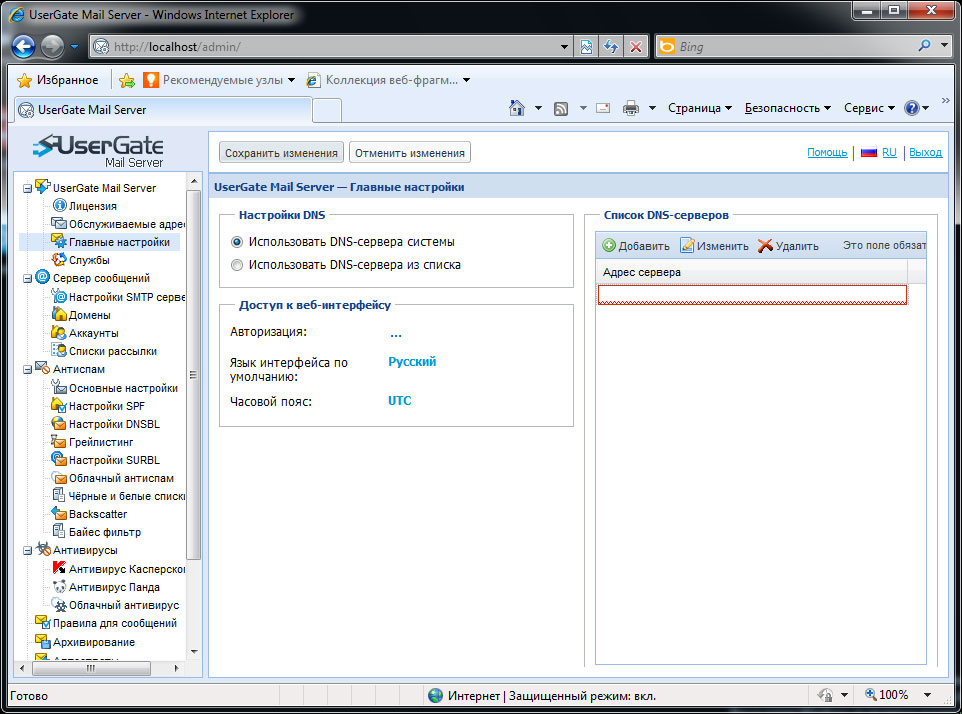962x714 pixels.
Task: Click the Грейлистинг icon
Action: pos(59,441)
